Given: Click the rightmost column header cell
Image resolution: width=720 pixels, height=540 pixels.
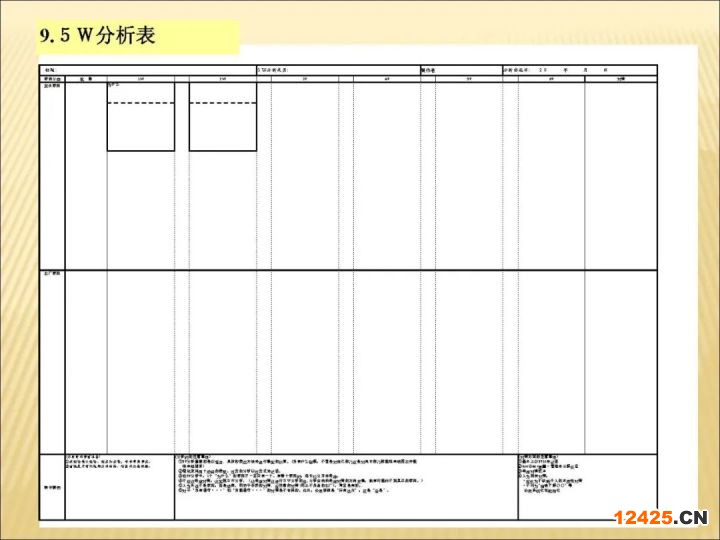Looking at the screenshot, I should click(621, 78).
